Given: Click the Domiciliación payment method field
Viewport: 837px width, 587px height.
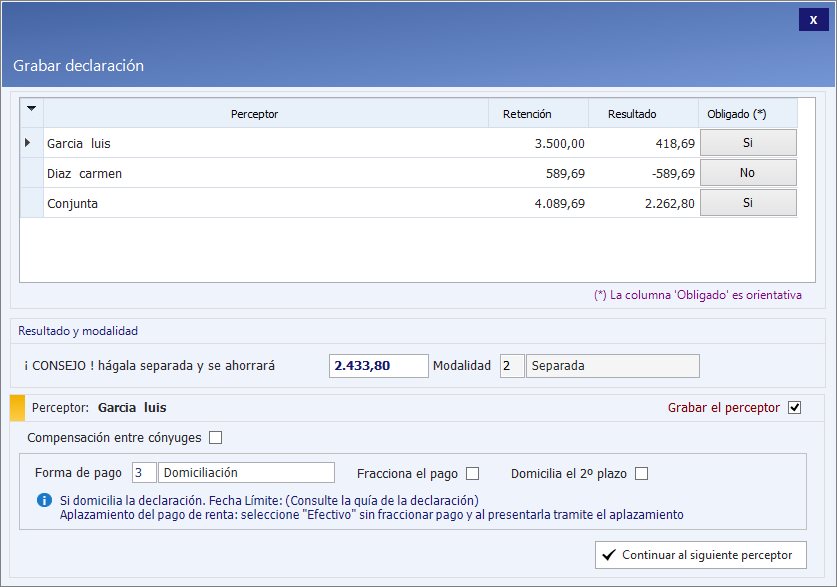Looking at the screenshot, I should (246, 473).
